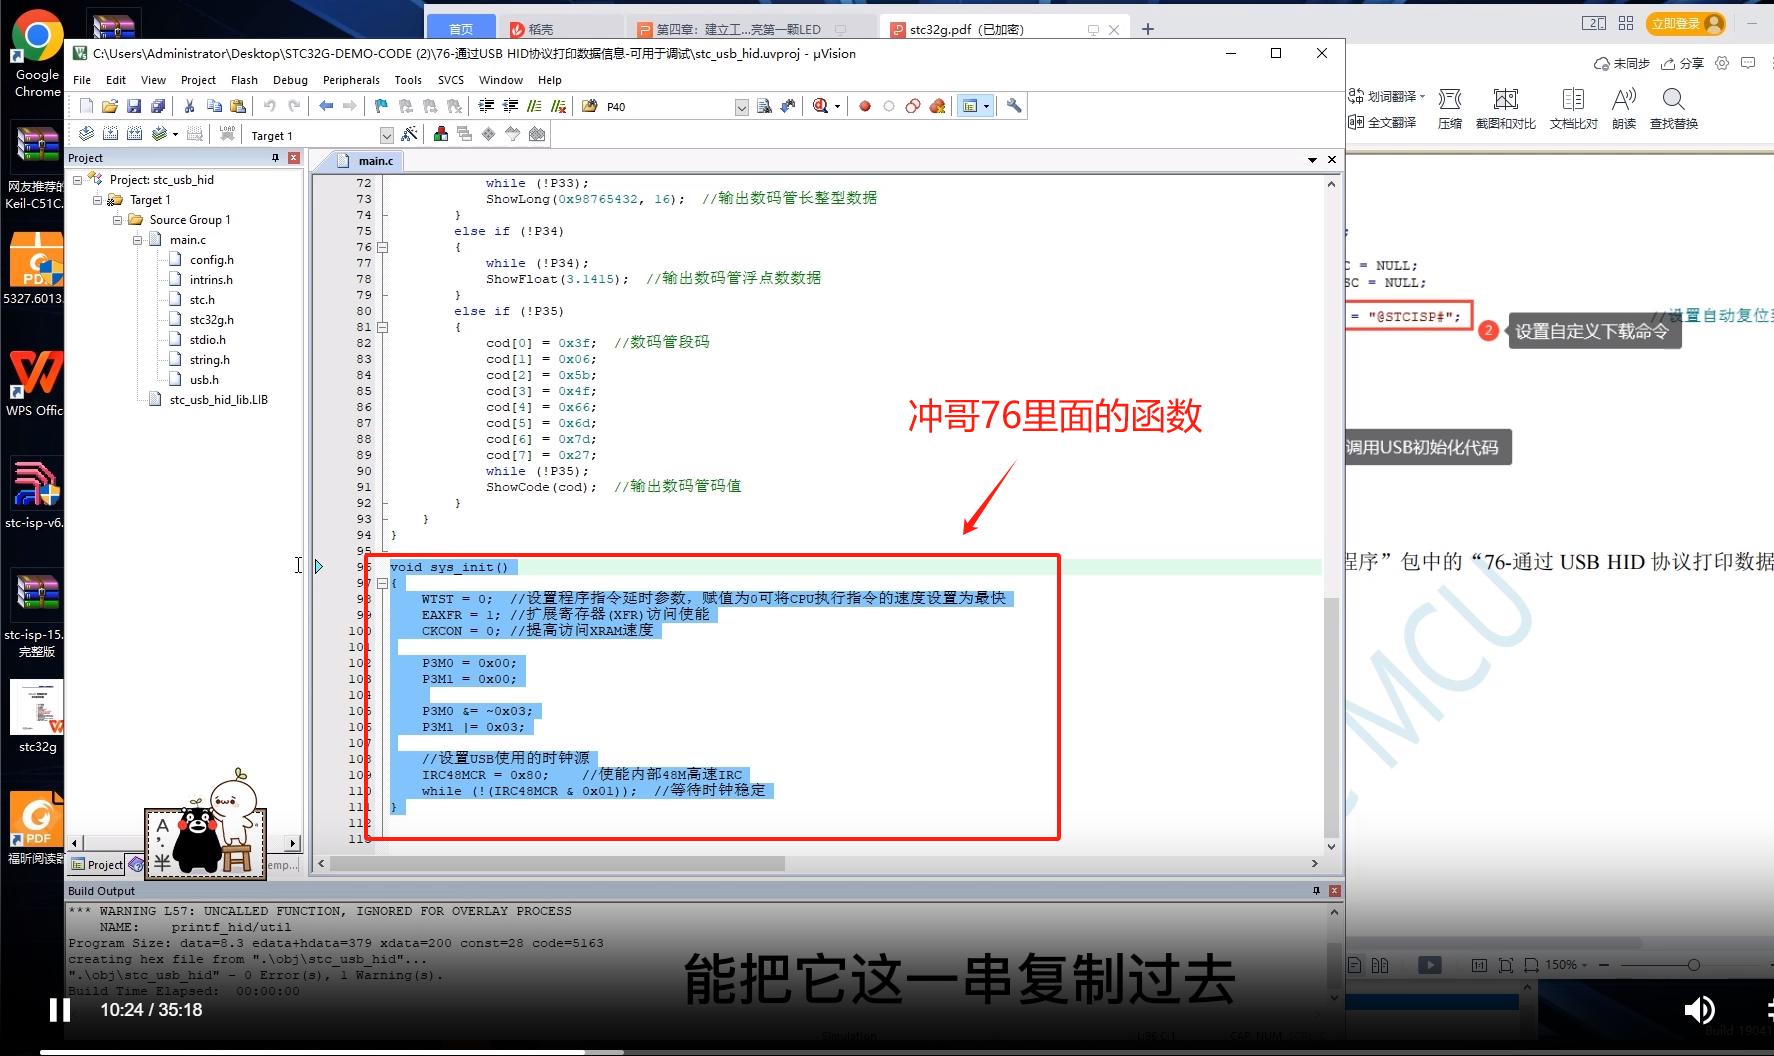The height and width of the screenshot is (1056, 1774).
Task: Open WPS settings gear icon
Action: point(1722,63)
